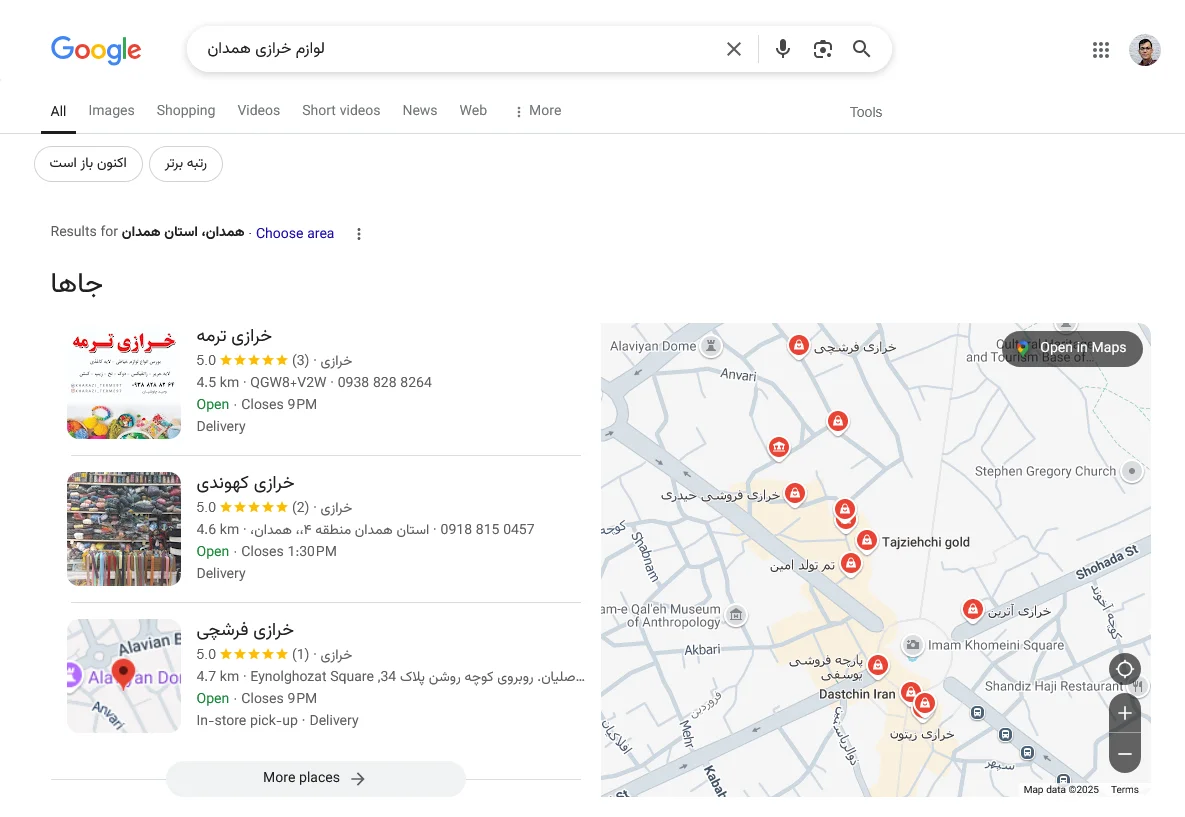Click the Museum of Anthropology marker icon
The width and height of the screenshot is (1185, 817).
736,614
